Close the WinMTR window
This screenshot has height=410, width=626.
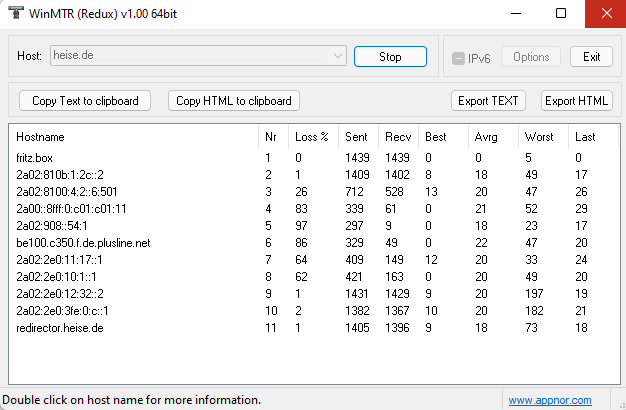click(605, 13)
